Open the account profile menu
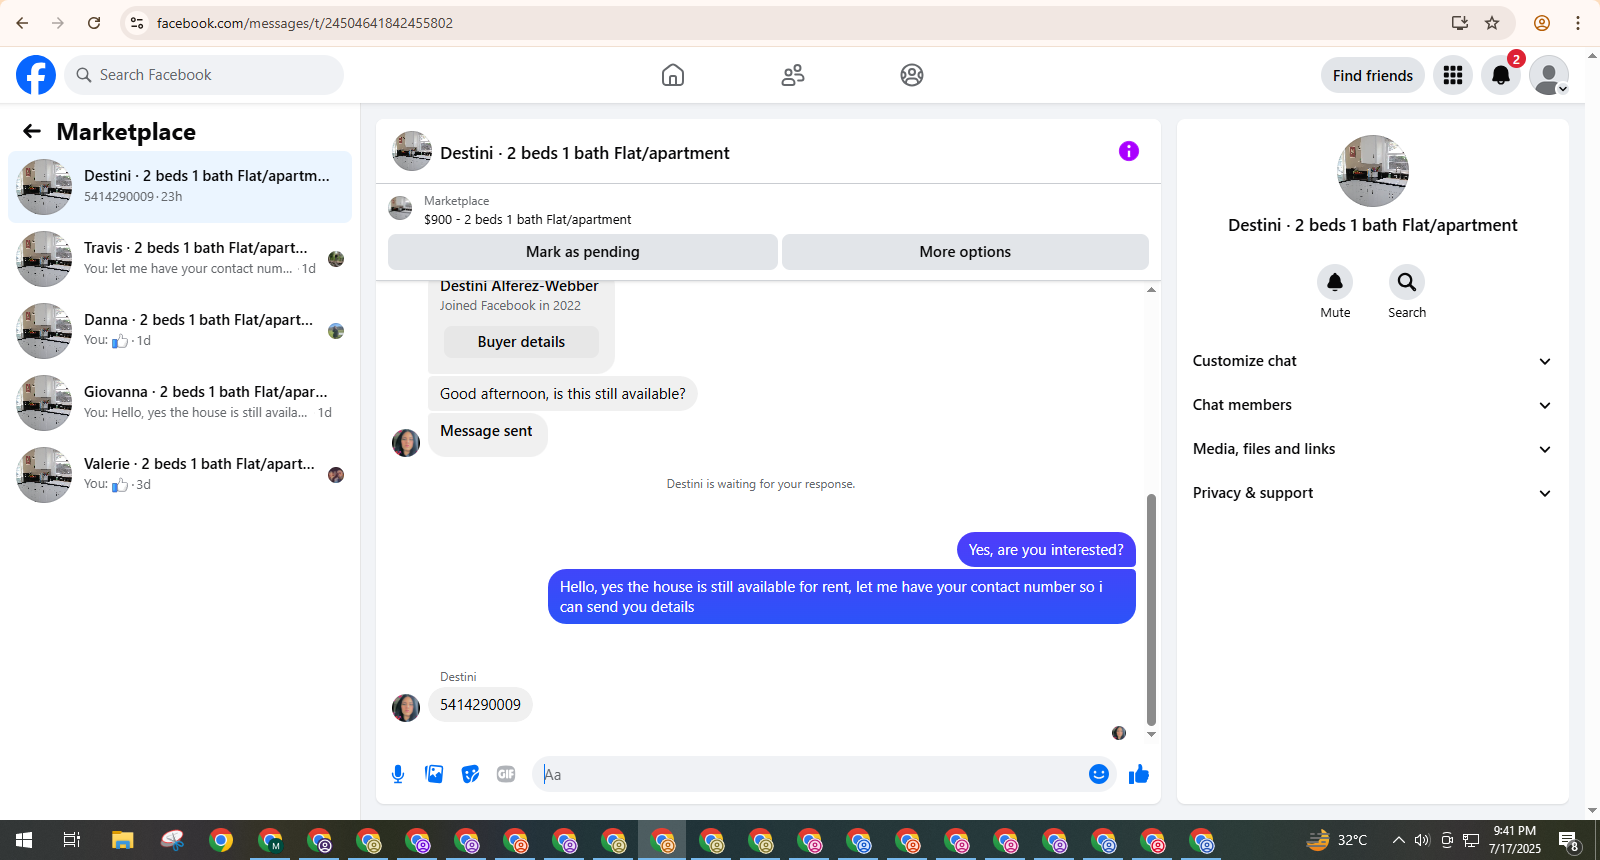The height and width of the screenshot is (860, 1600). (1549, 75)
